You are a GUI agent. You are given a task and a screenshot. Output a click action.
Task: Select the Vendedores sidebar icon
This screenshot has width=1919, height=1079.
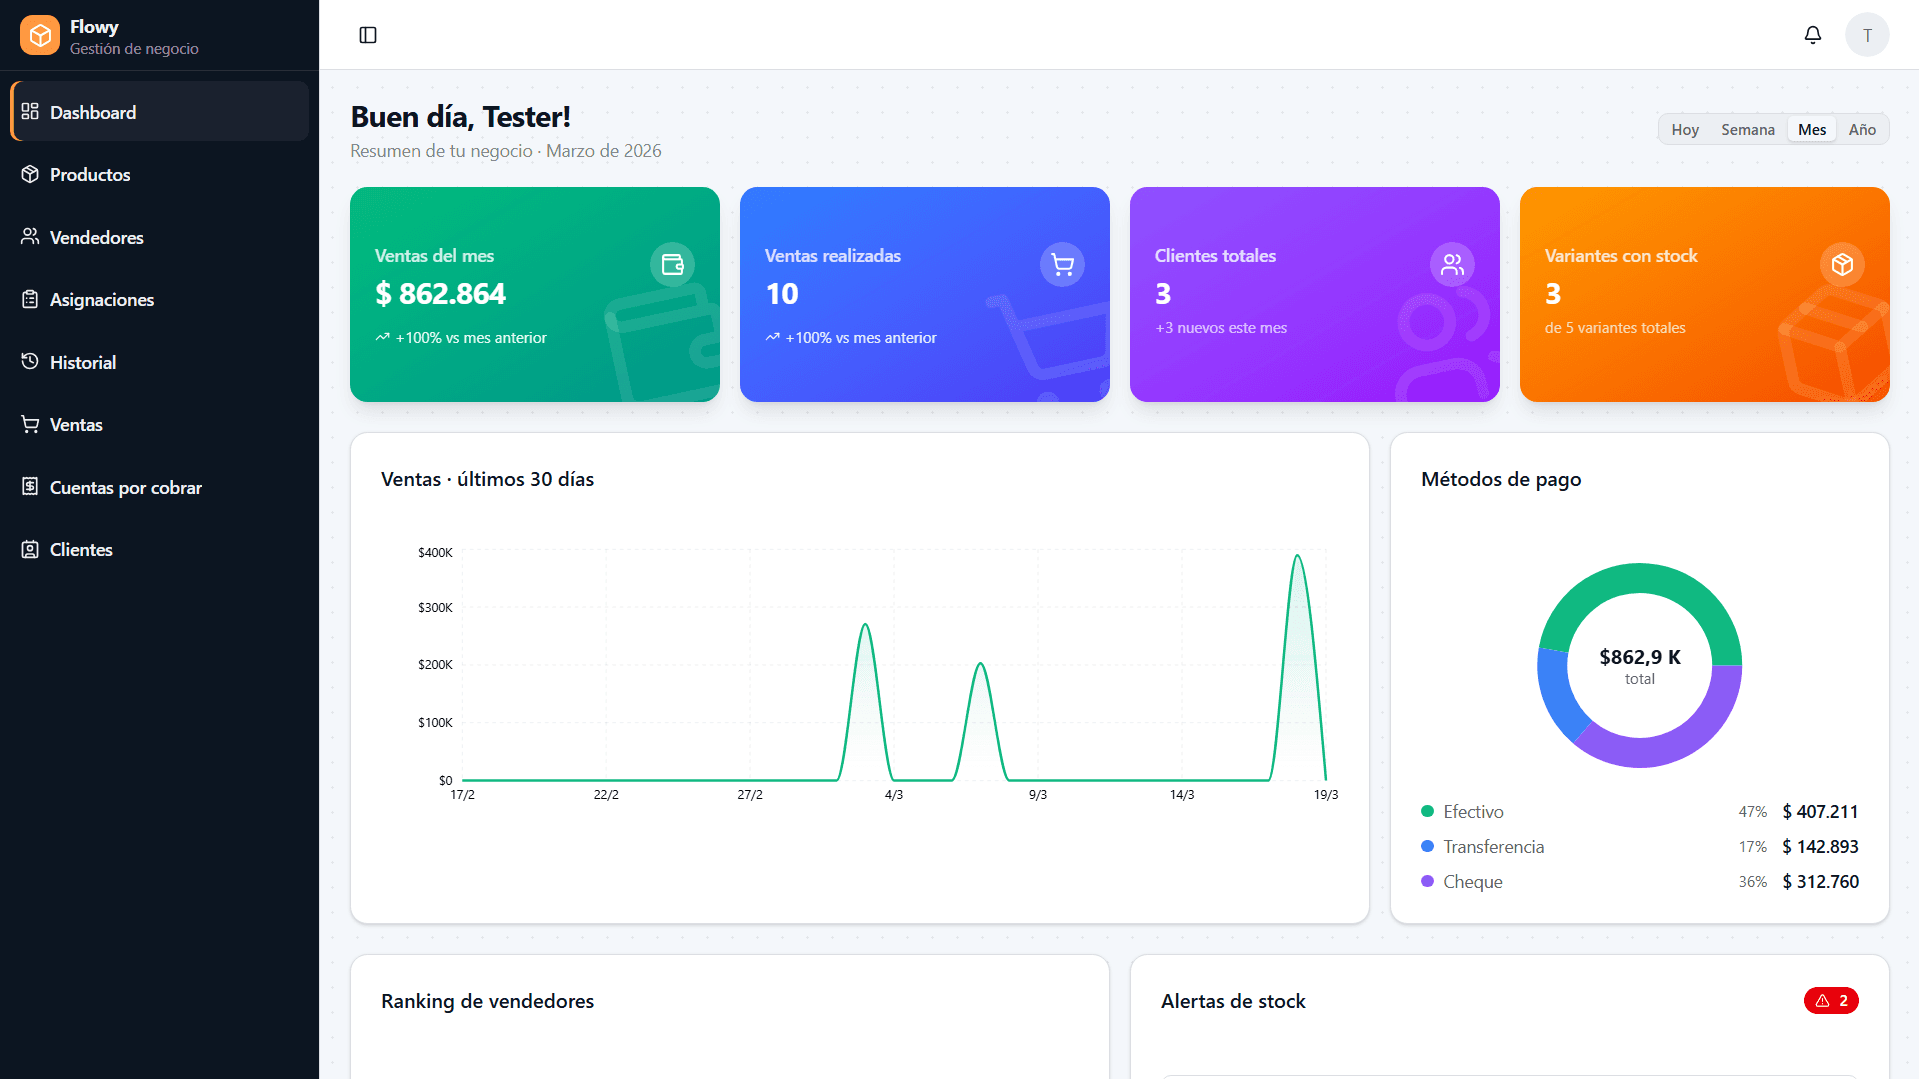(x=30, y=237)
